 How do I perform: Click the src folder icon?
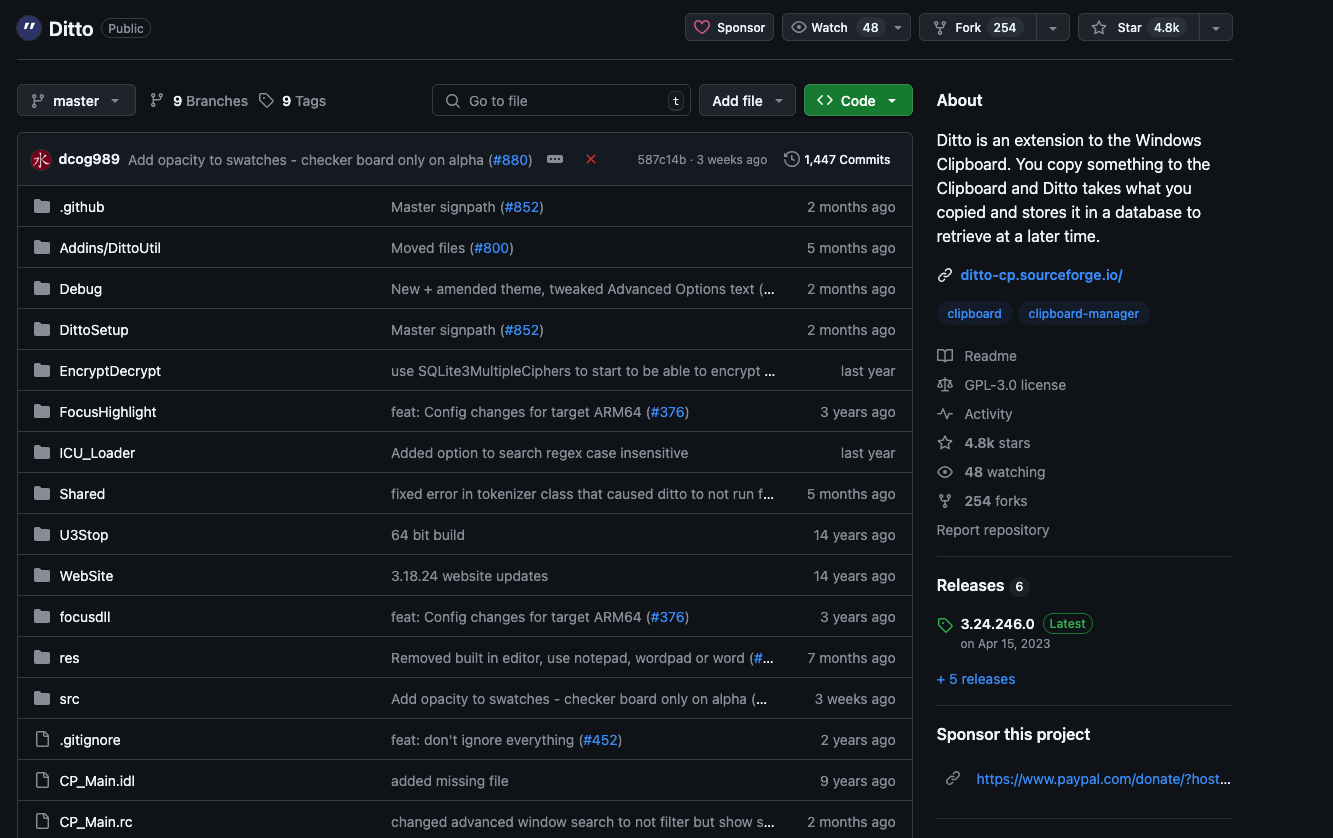(42, 699)
